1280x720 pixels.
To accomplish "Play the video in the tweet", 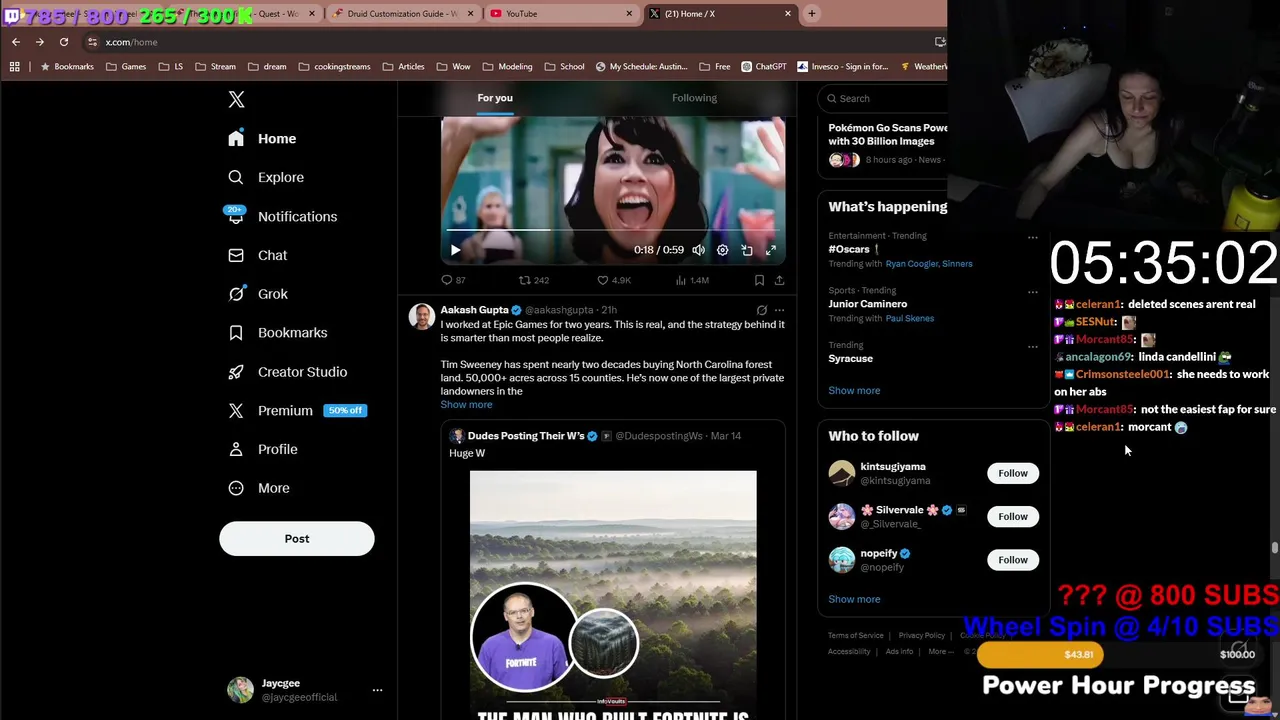I will tap(455, 250).
